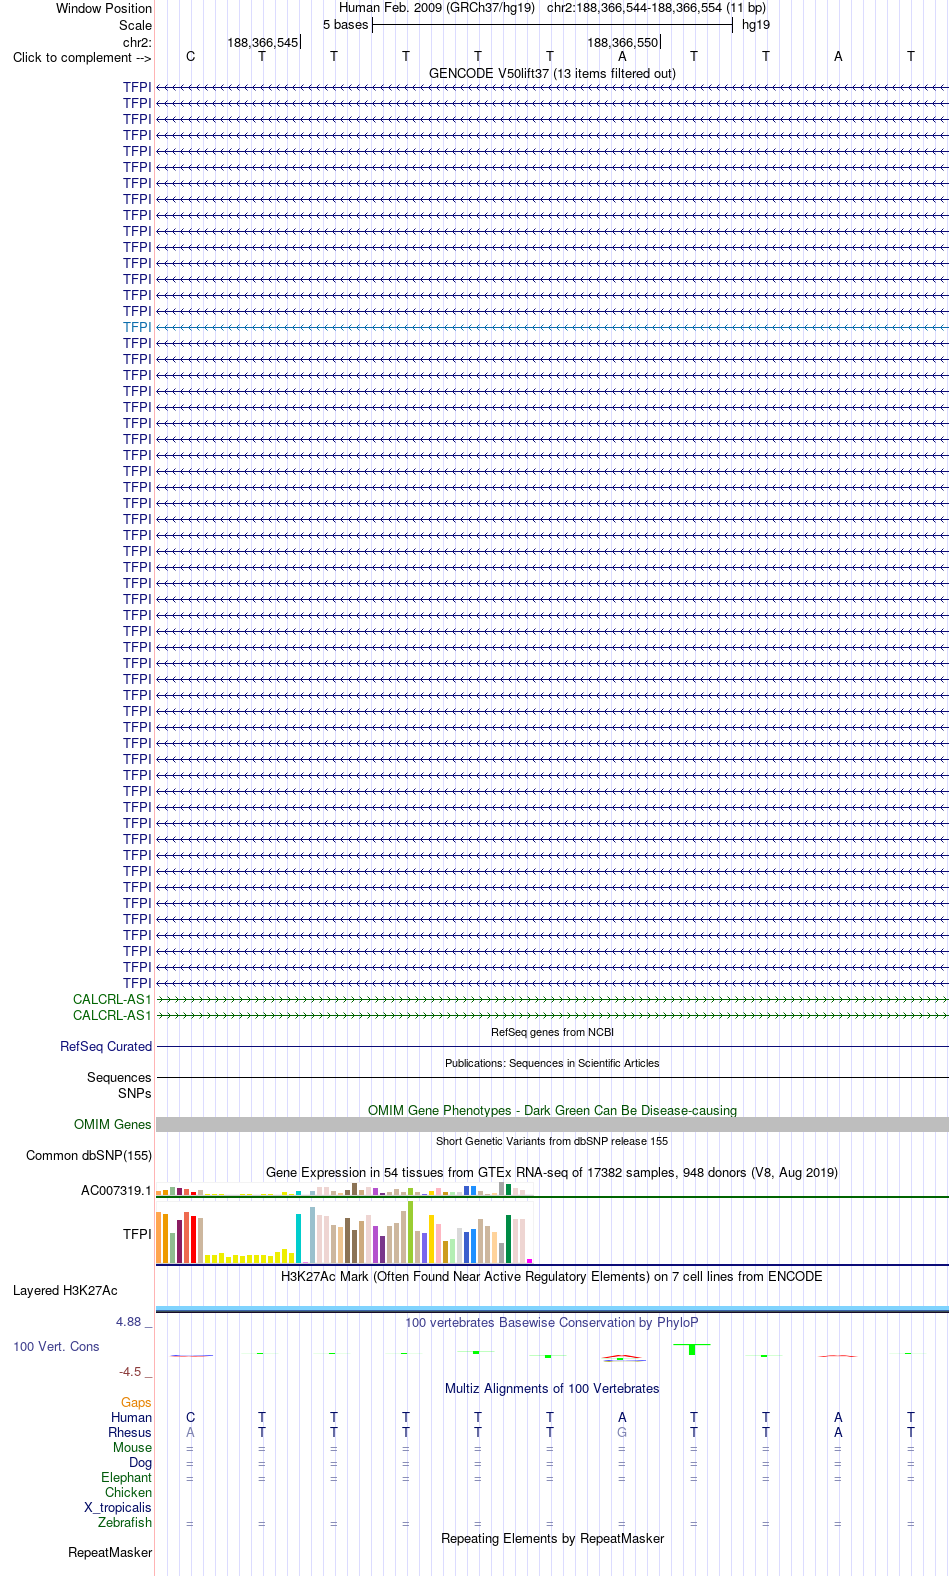Click 'Repeating Elements by RepeatMasker' title

(x=552, y=1538)
